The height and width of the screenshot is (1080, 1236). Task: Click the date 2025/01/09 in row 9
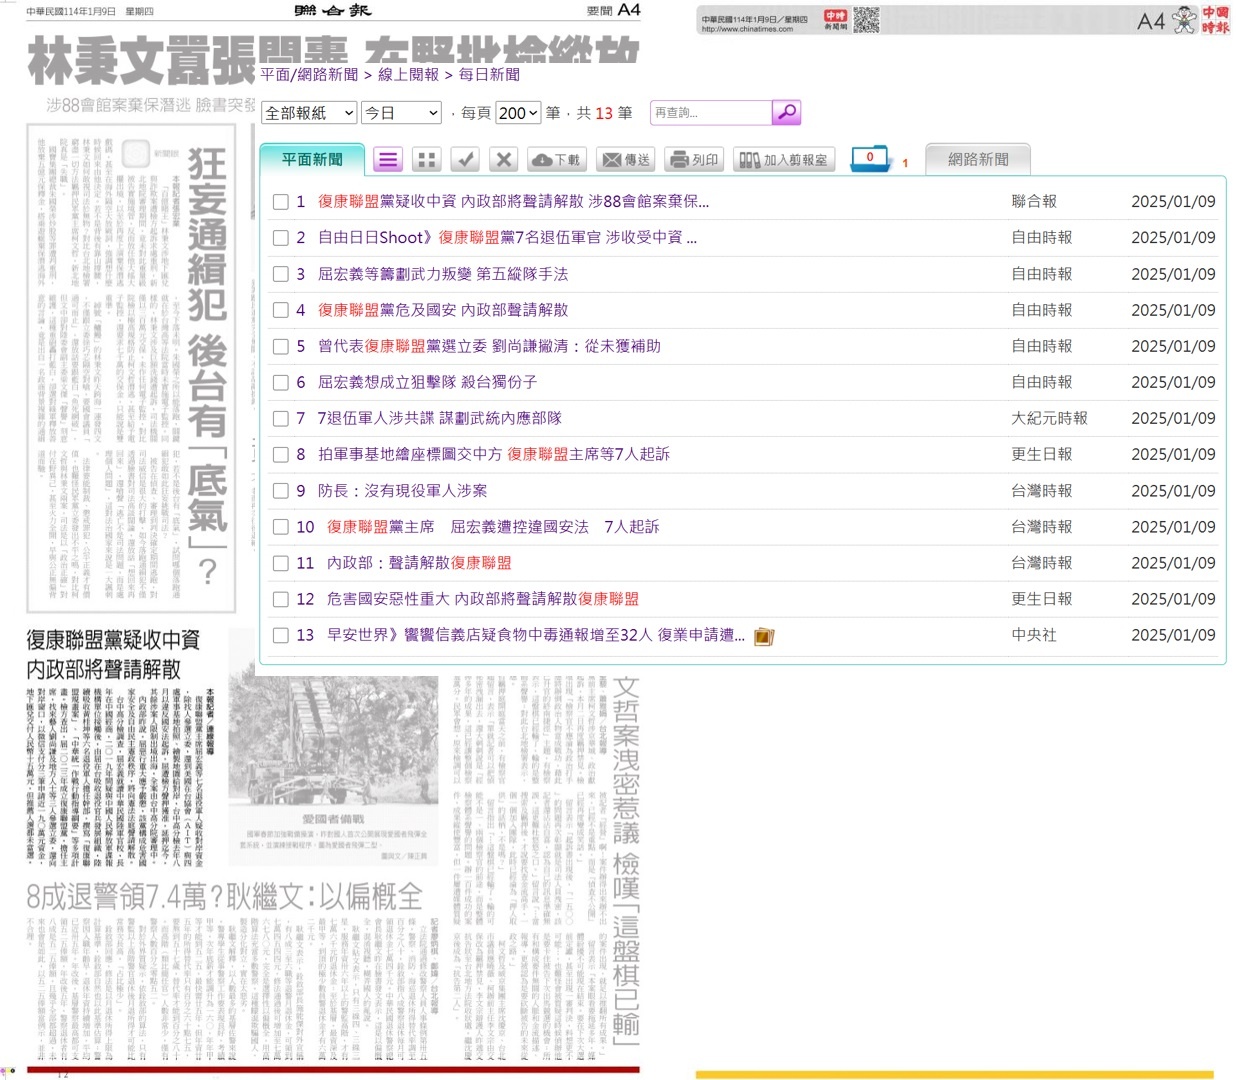click(1173, 491)
